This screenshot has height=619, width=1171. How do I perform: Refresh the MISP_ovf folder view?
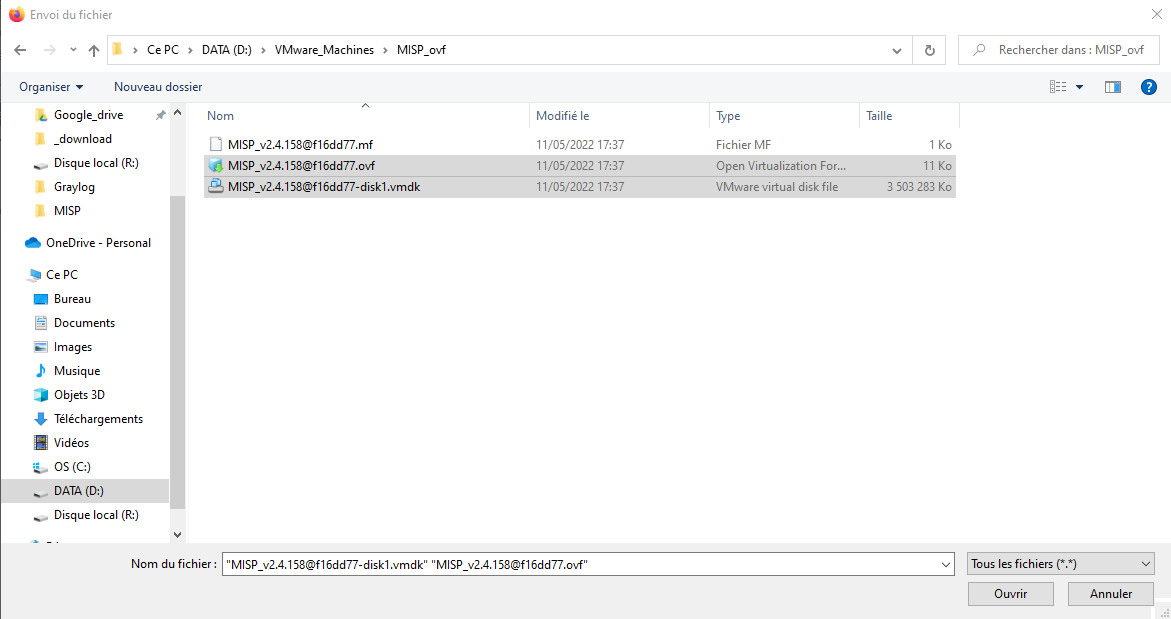pyautogui.click(x=930, y=50)
